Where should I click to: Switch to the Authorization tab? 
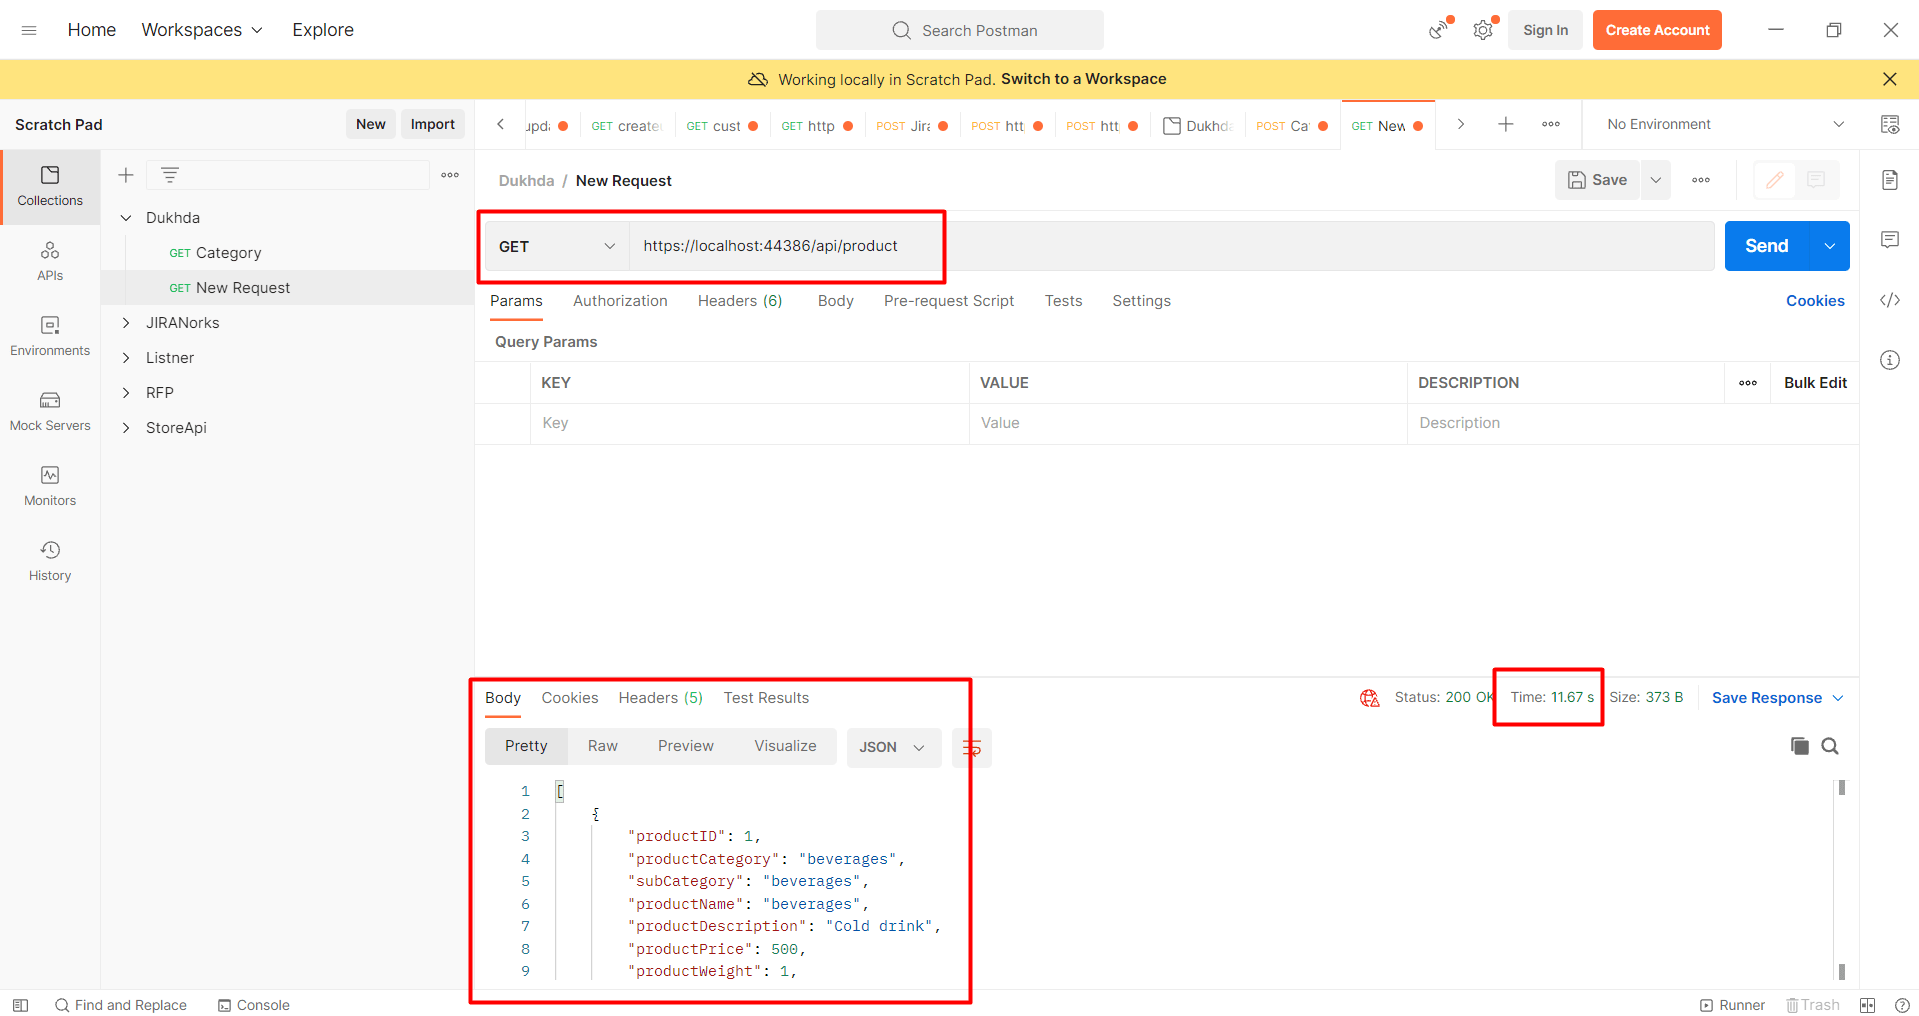coord(620,301)
